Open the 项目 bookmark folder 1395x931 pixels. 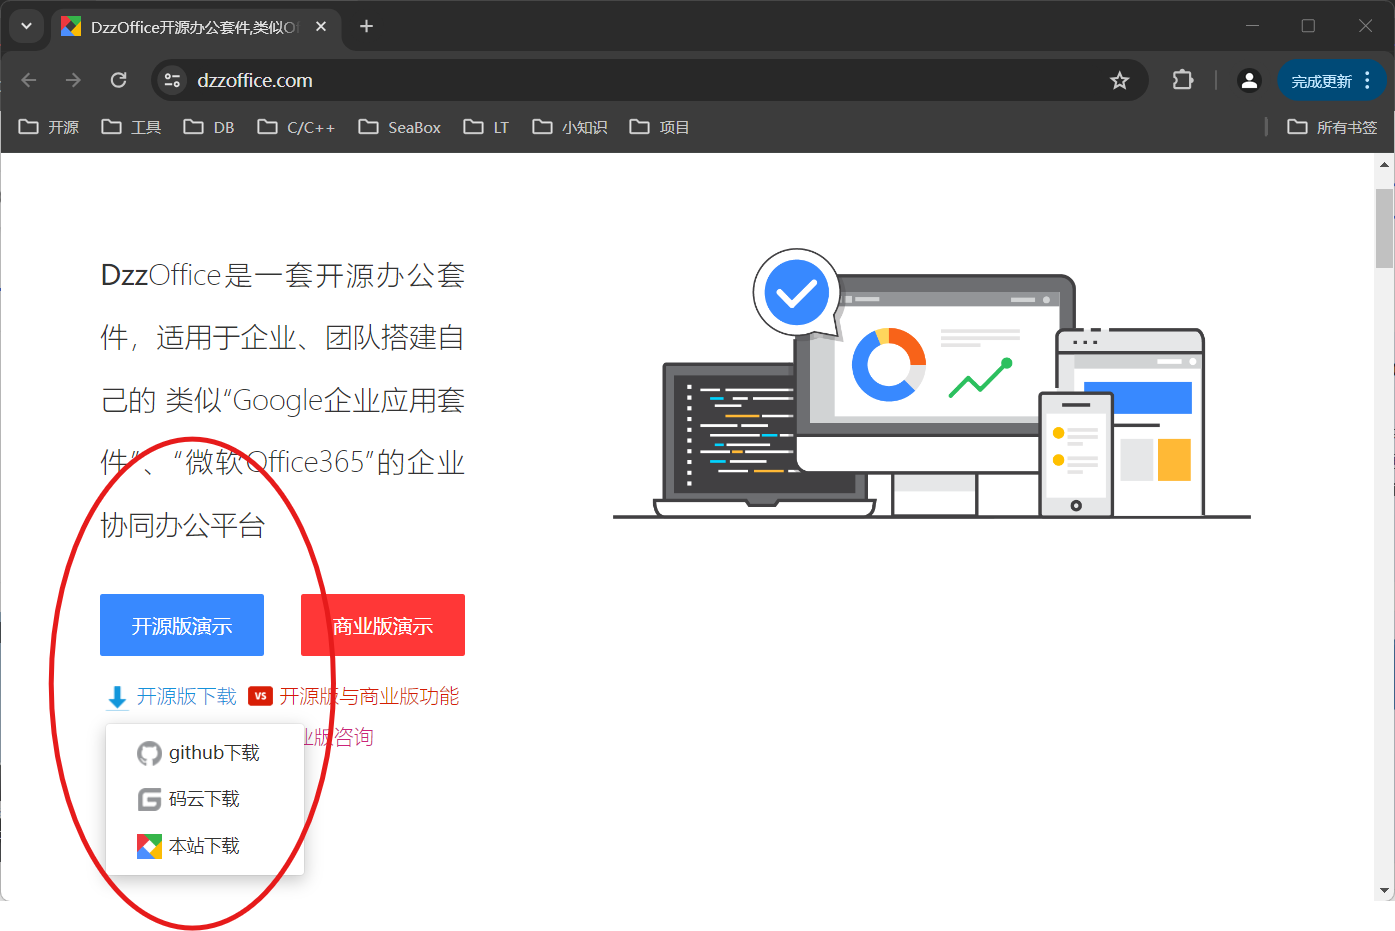(659, 127)
